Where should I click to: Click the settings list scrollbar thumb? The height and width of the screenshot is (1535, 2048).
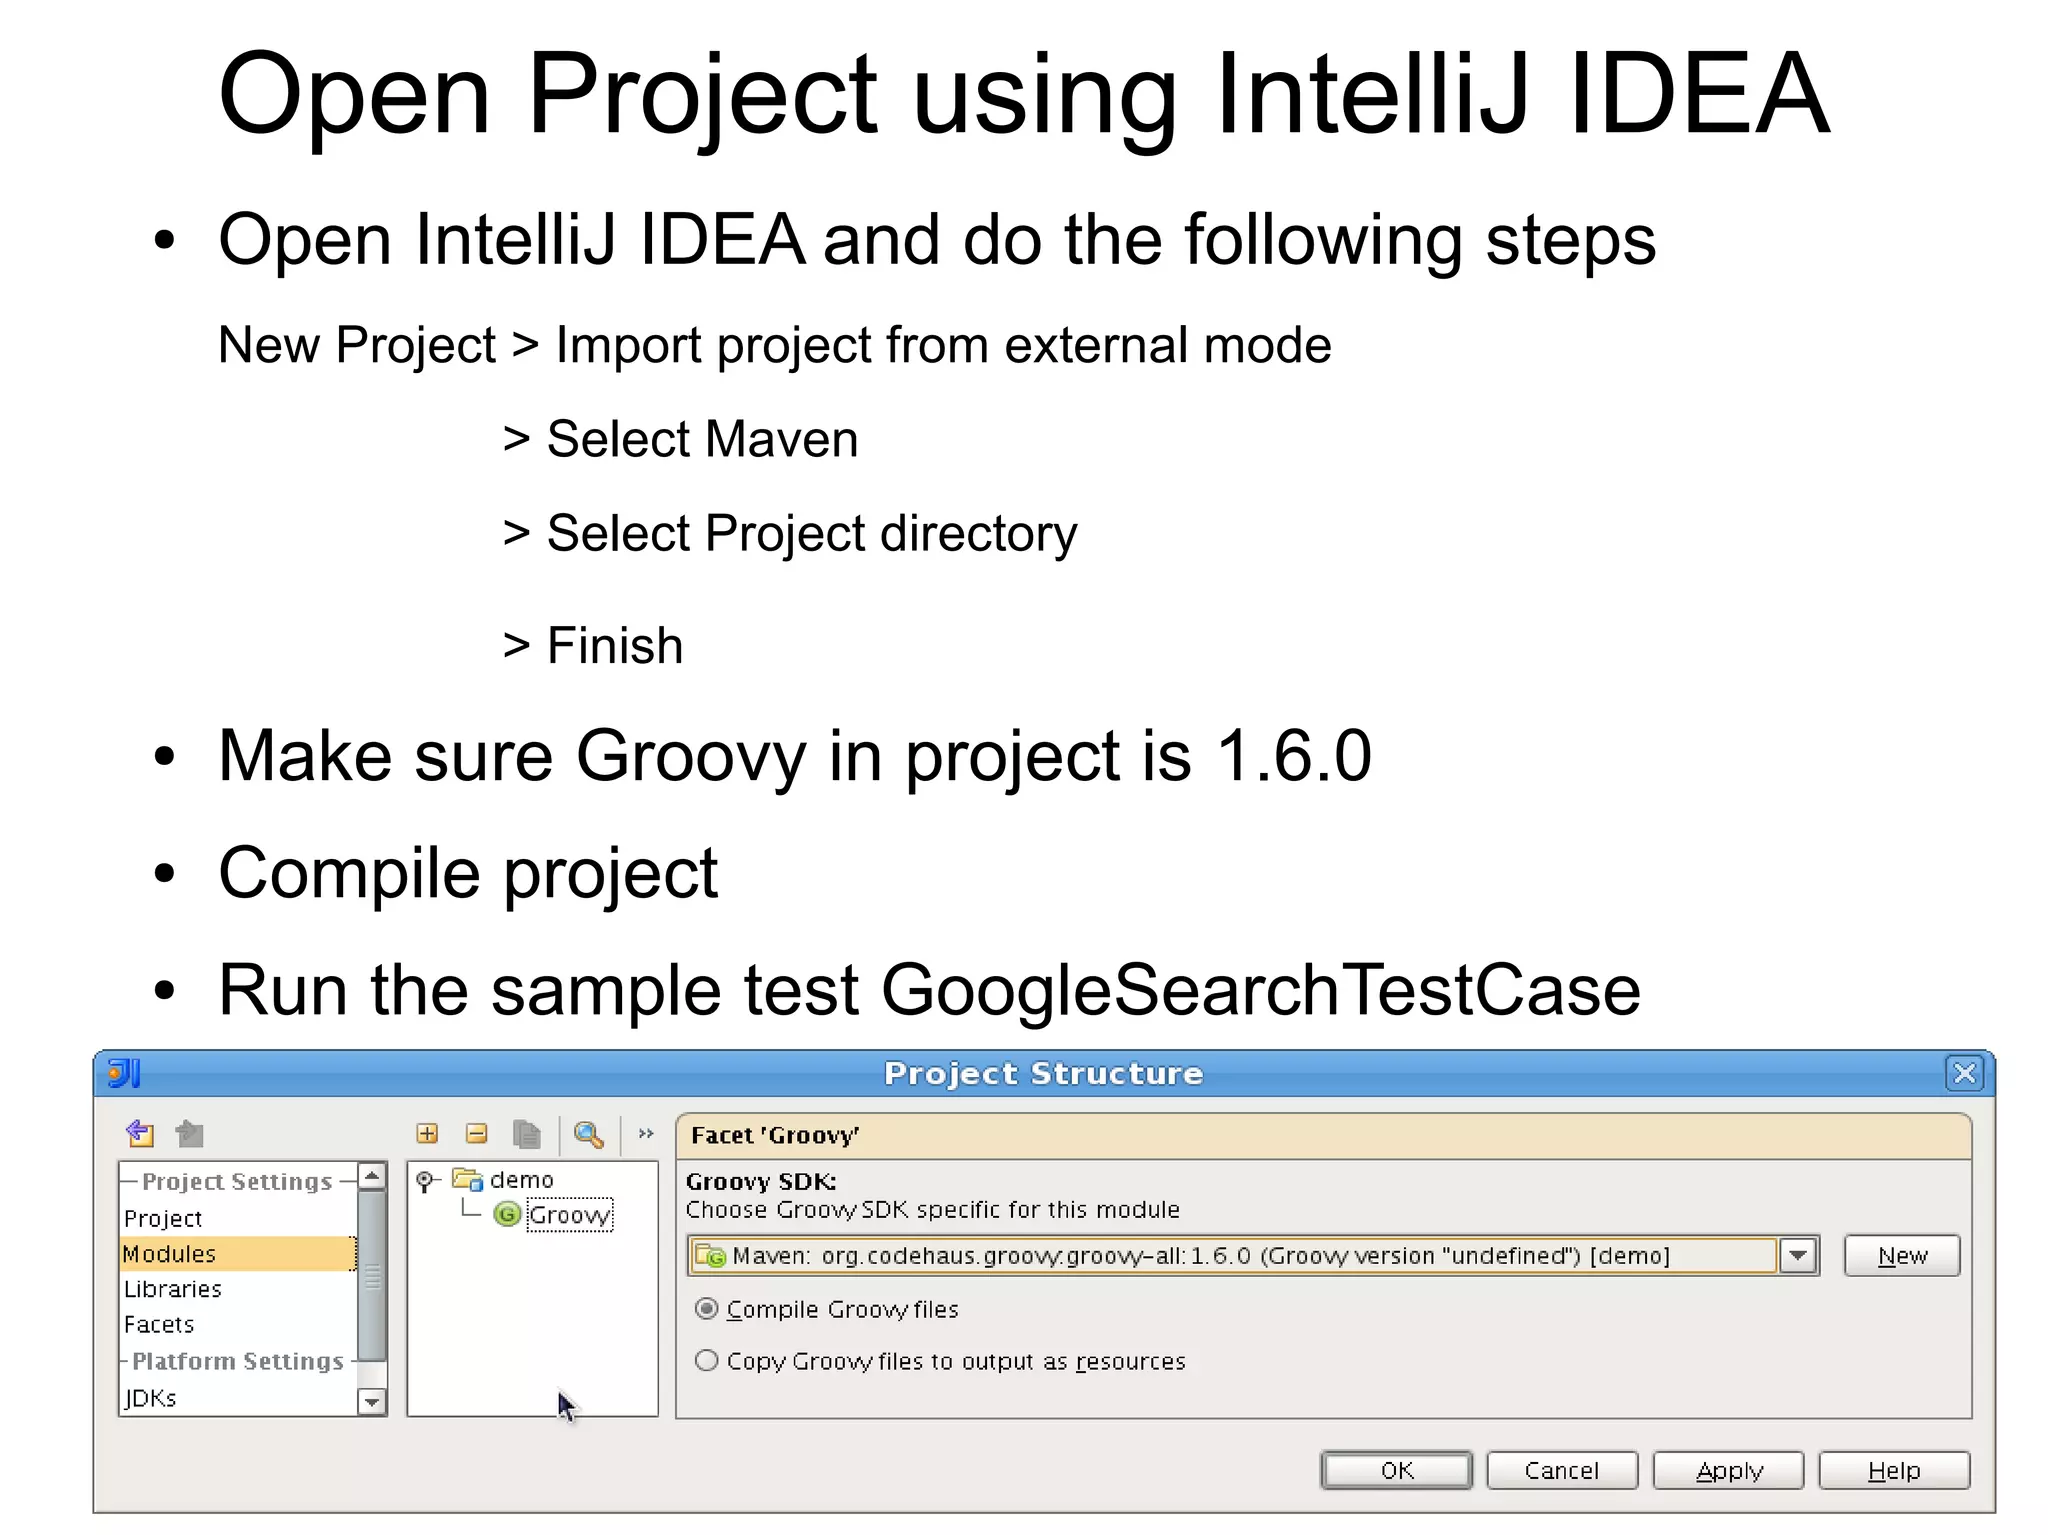pyautogui.click(x=372, y=1275)
